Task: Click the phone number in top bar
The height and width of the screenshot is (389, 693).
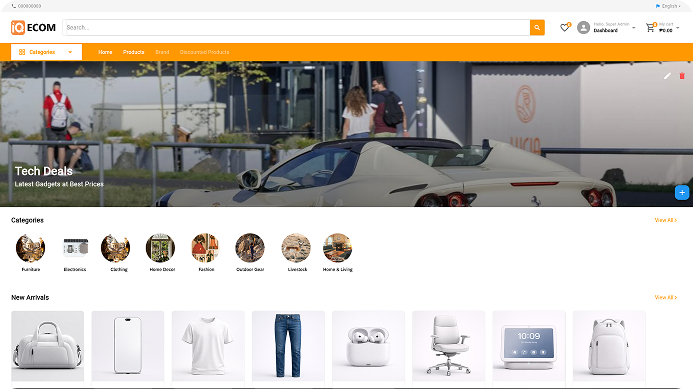Action: [x=30, y=6]
